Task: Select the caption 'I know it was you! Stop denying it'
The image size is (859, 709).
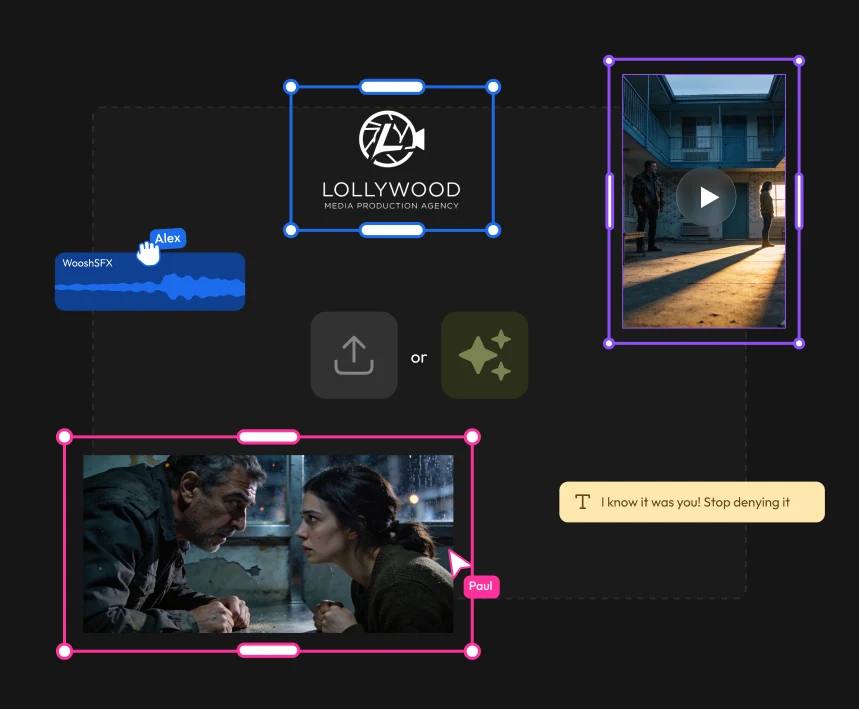Action: point(692,502)
